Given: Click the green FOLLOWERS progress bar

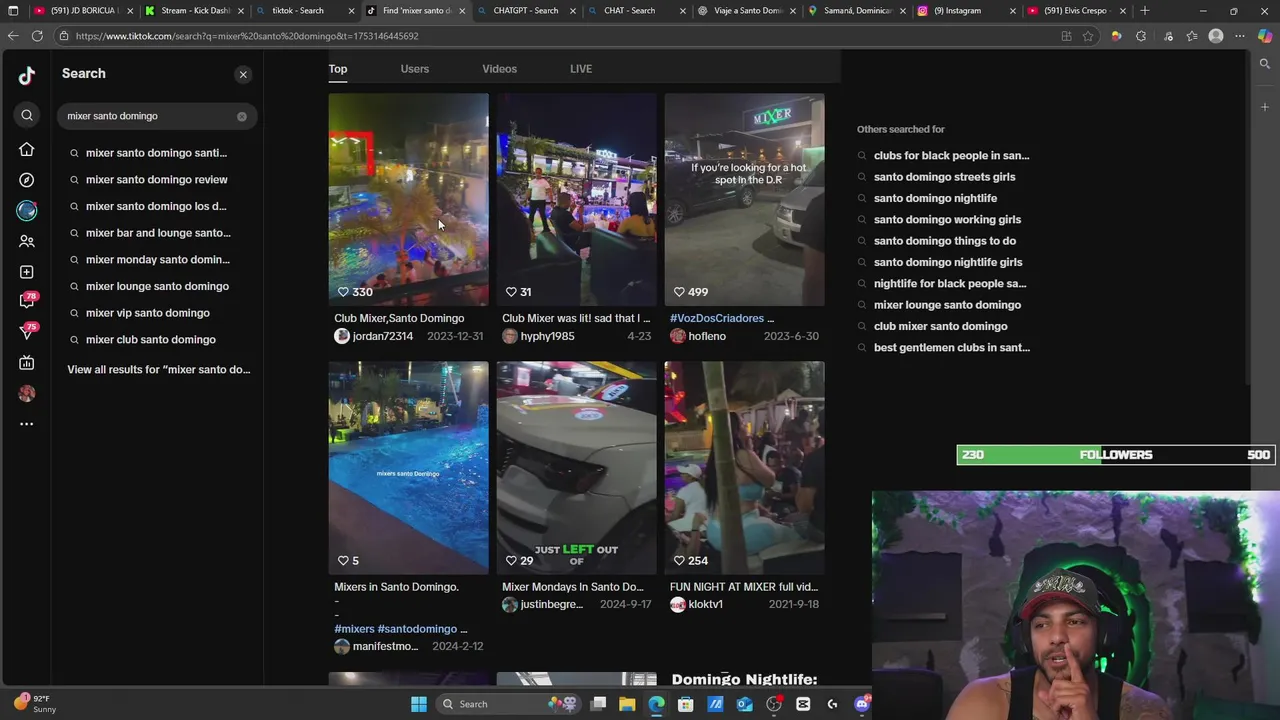Looking at the screenshot, I should [x=1115, y=455].
